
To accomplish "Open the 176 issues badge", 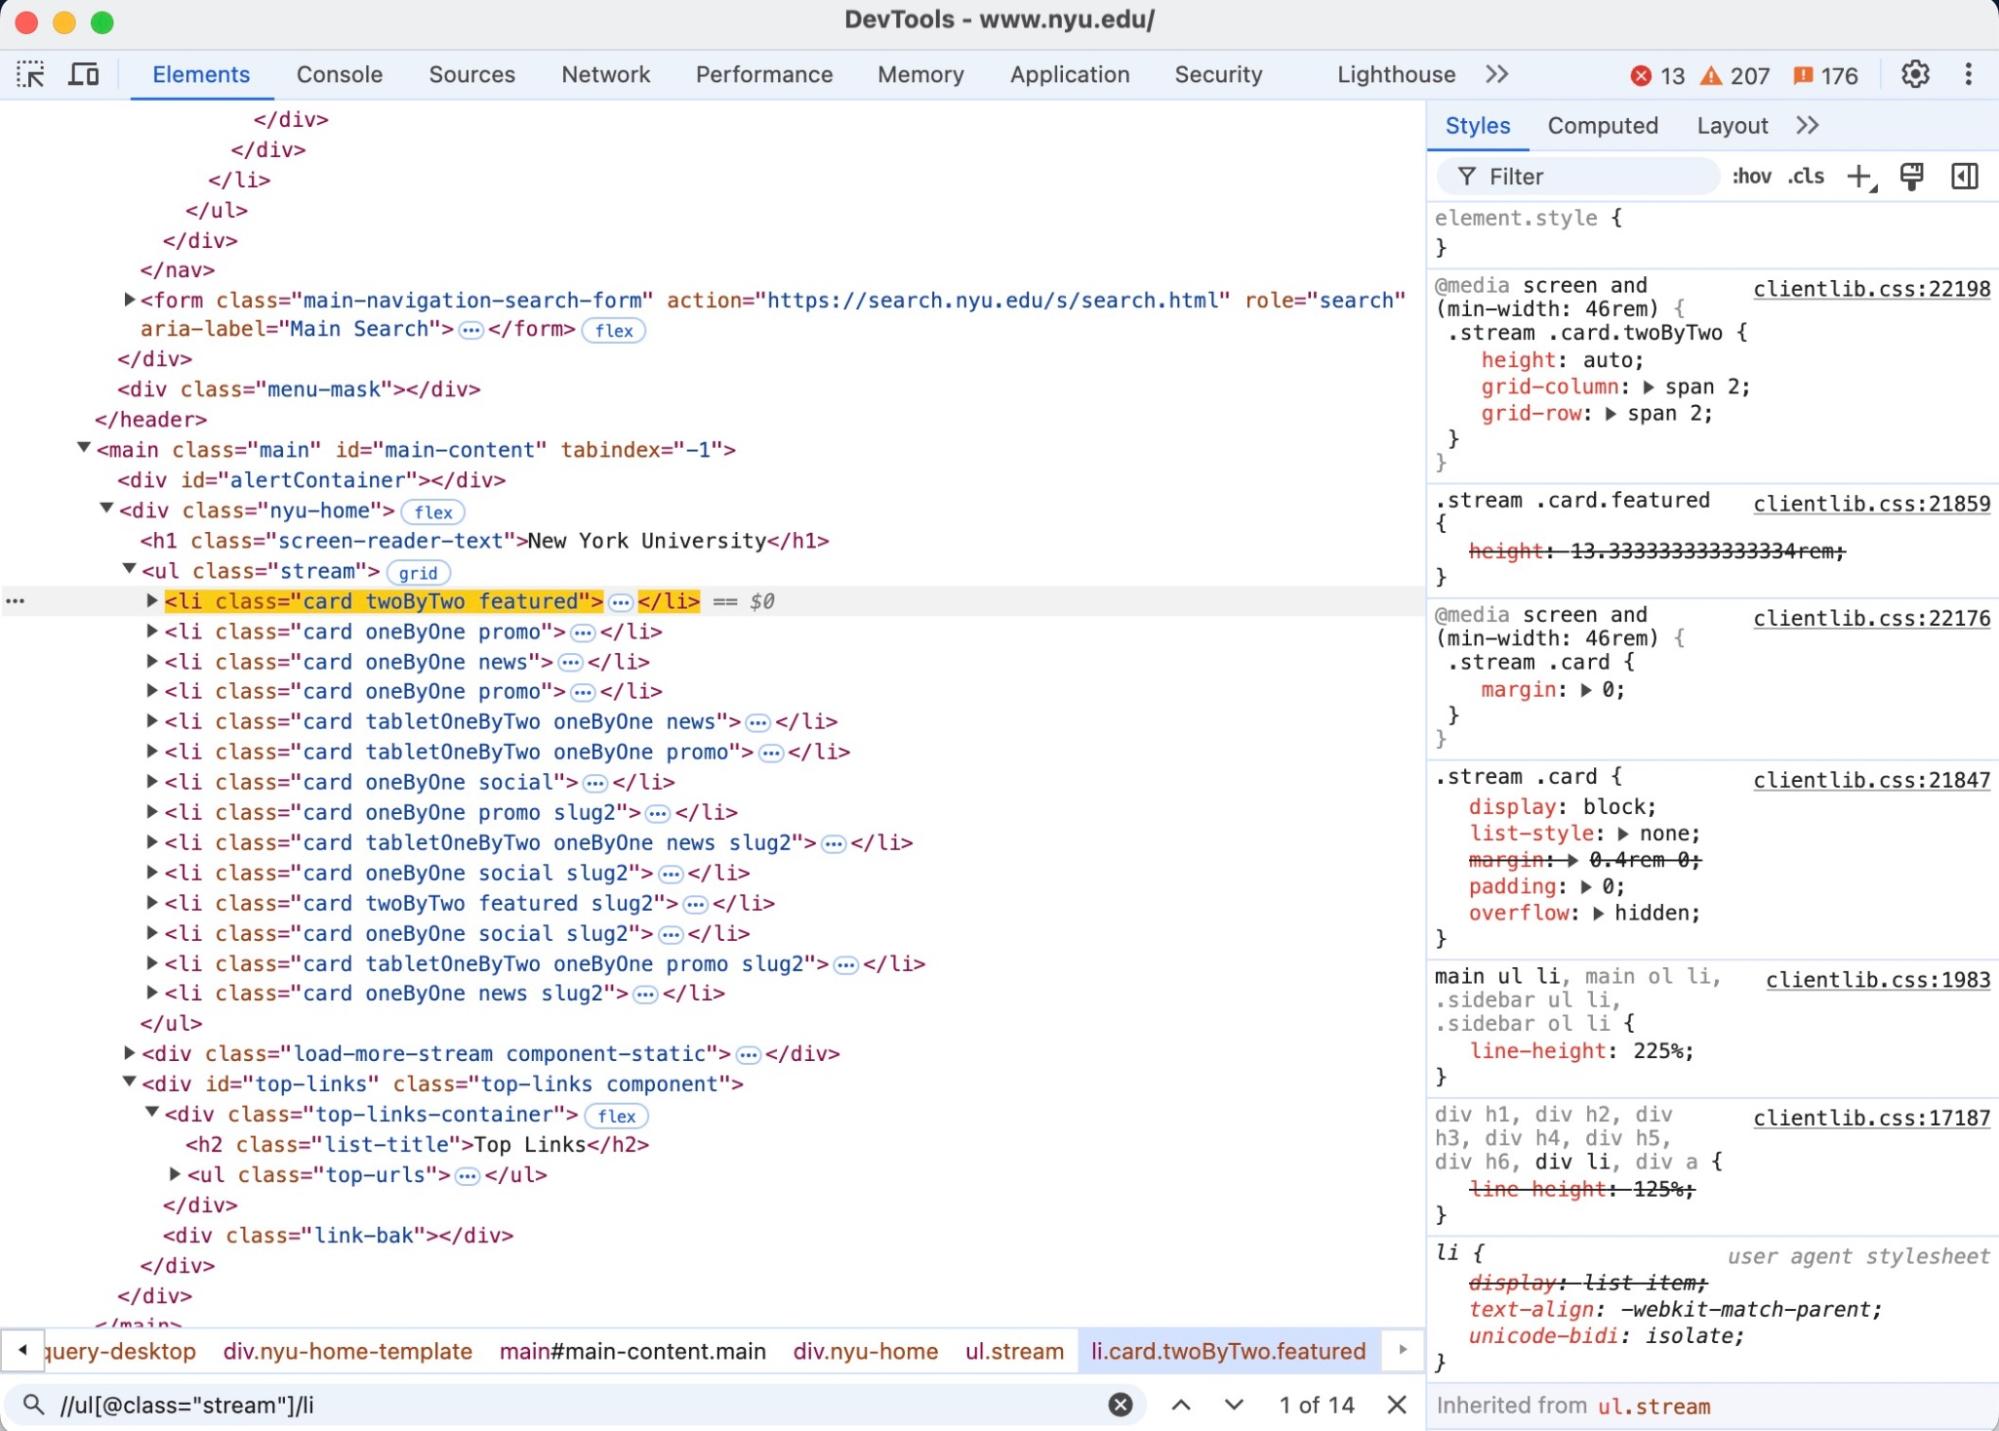I will [x=1824, y=75].
